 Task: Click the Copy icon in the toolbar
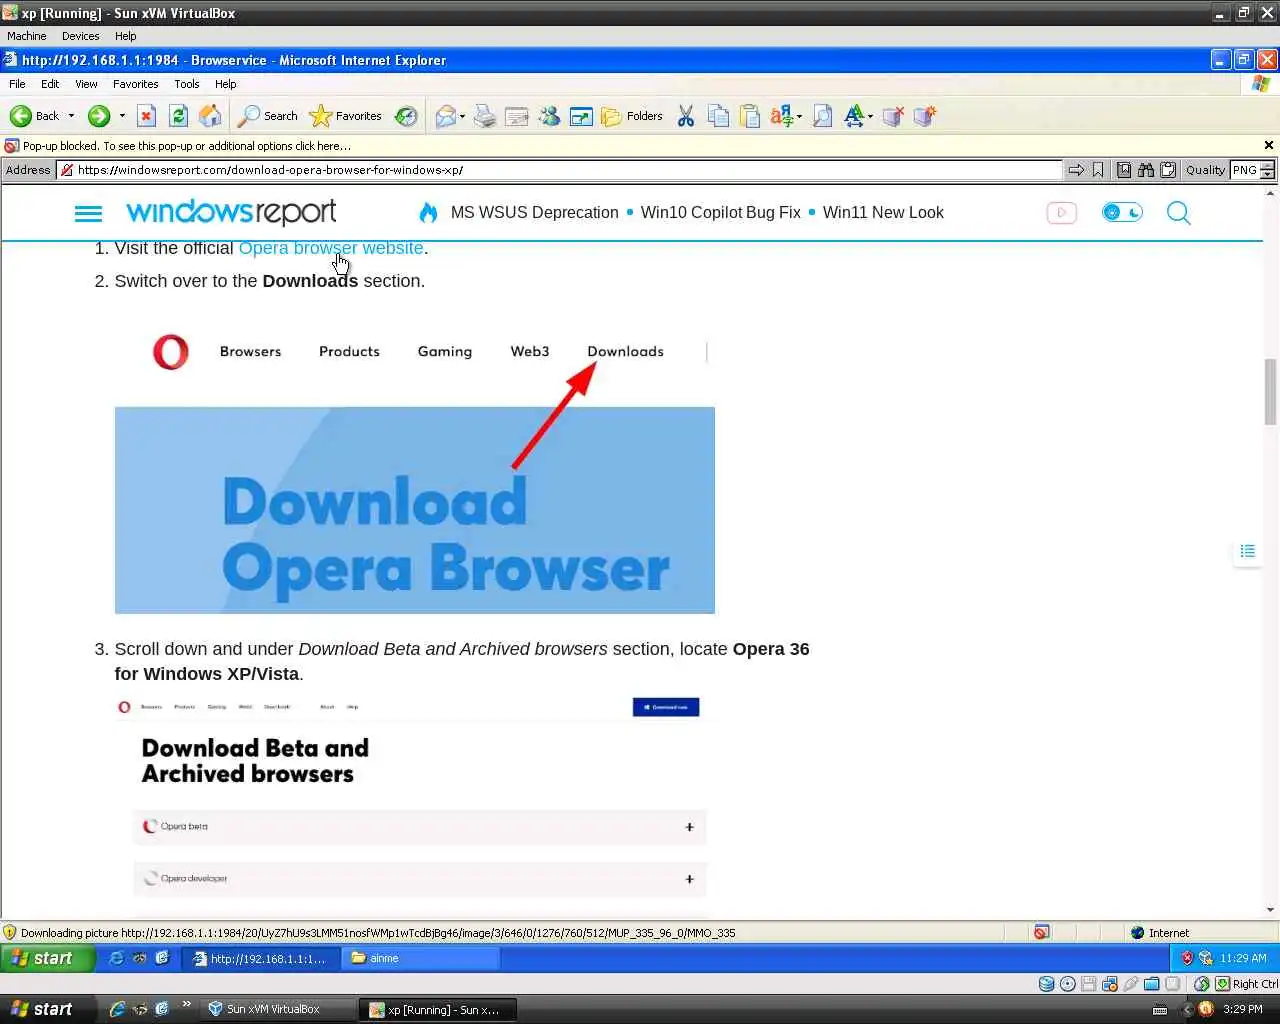point(718,116)
